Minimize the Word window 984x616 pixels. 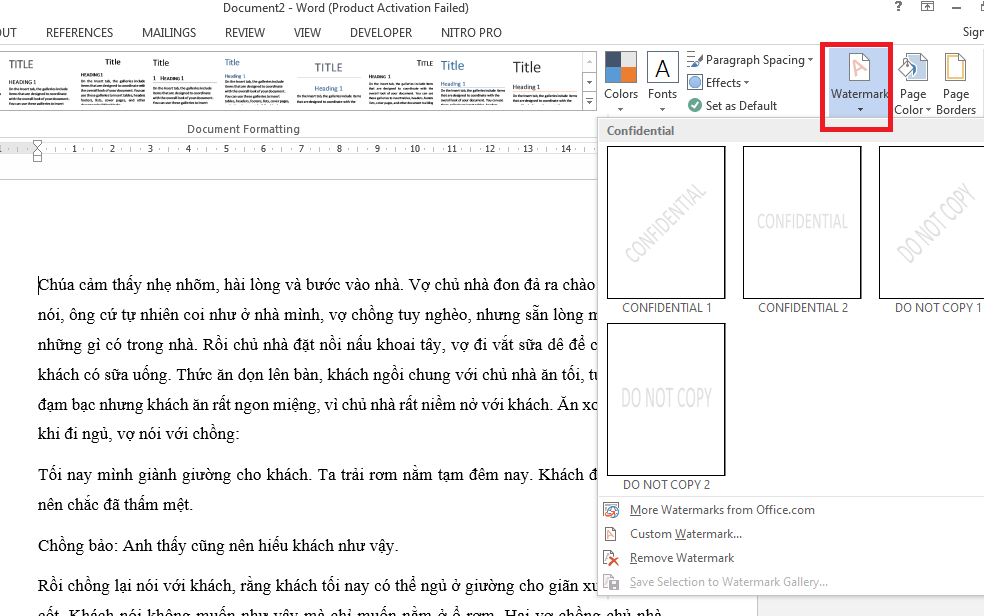[x=956, y=8]
